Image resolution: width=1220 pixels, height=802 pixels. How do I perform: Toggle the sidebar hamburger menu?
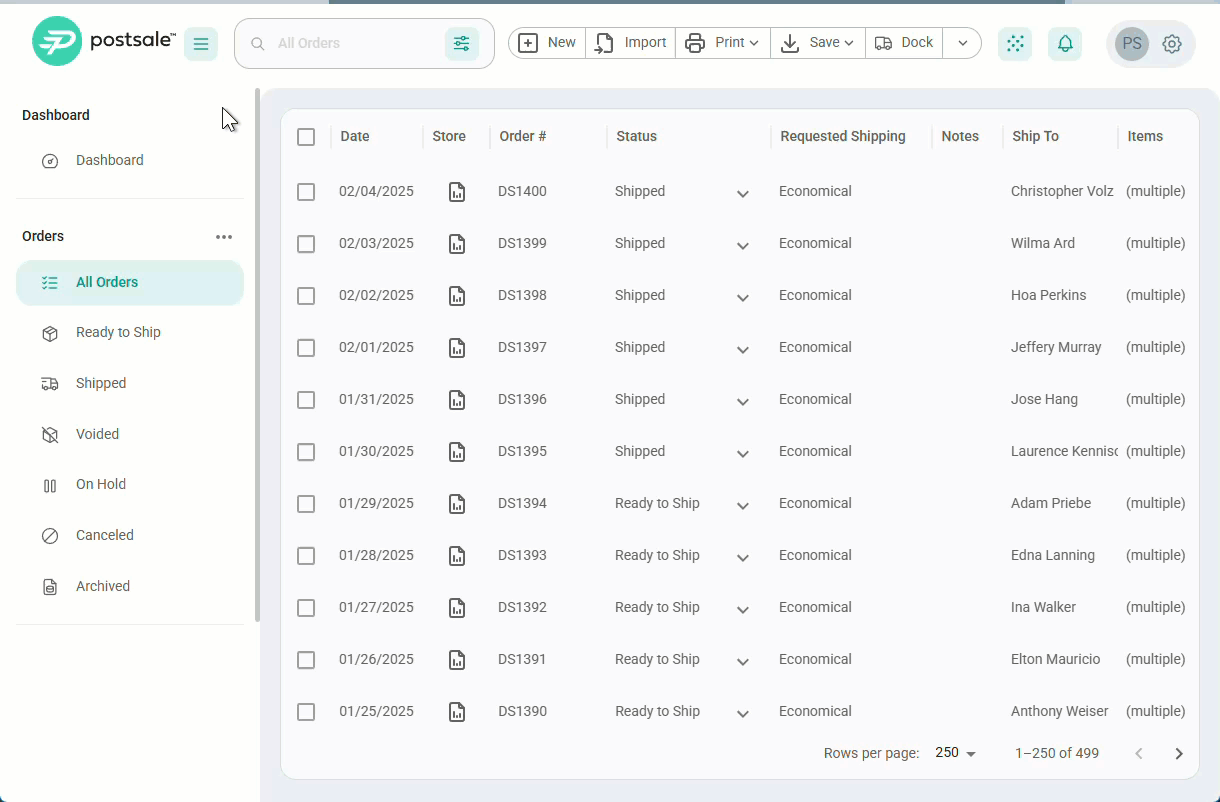[x=200, y=43]
